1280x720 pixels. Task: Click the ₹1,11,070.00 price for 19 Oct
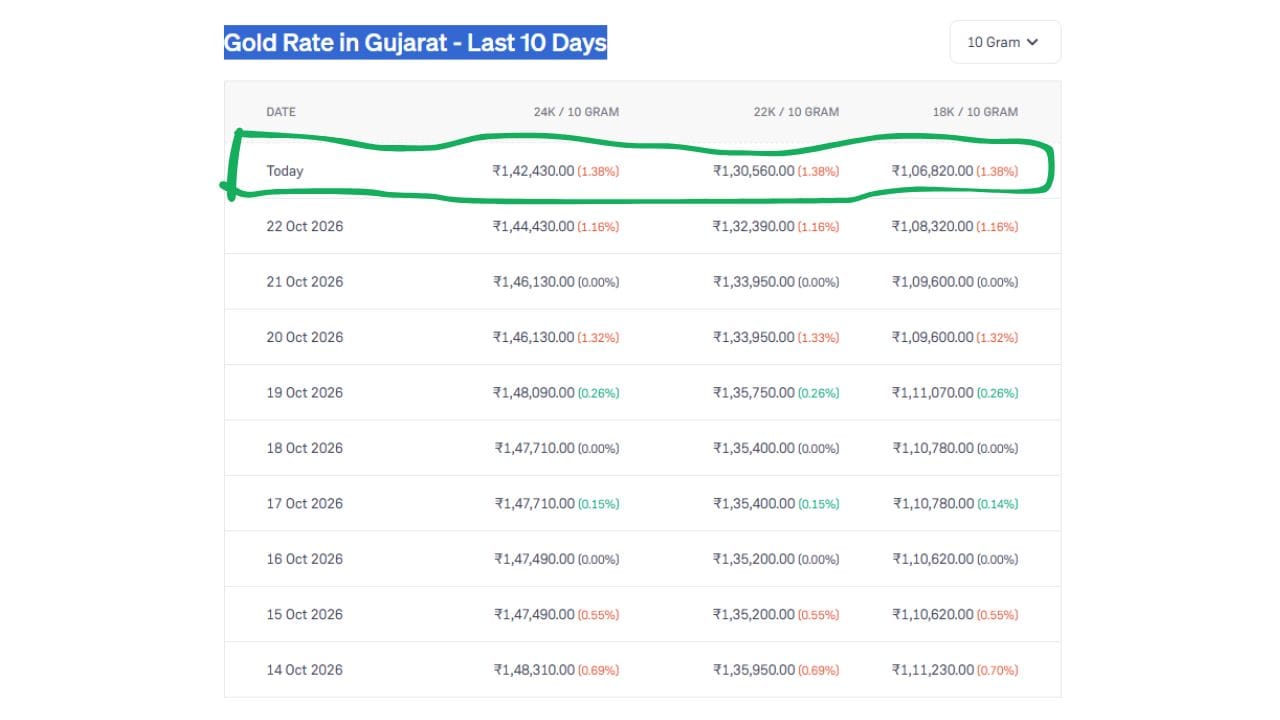(933, 393)
